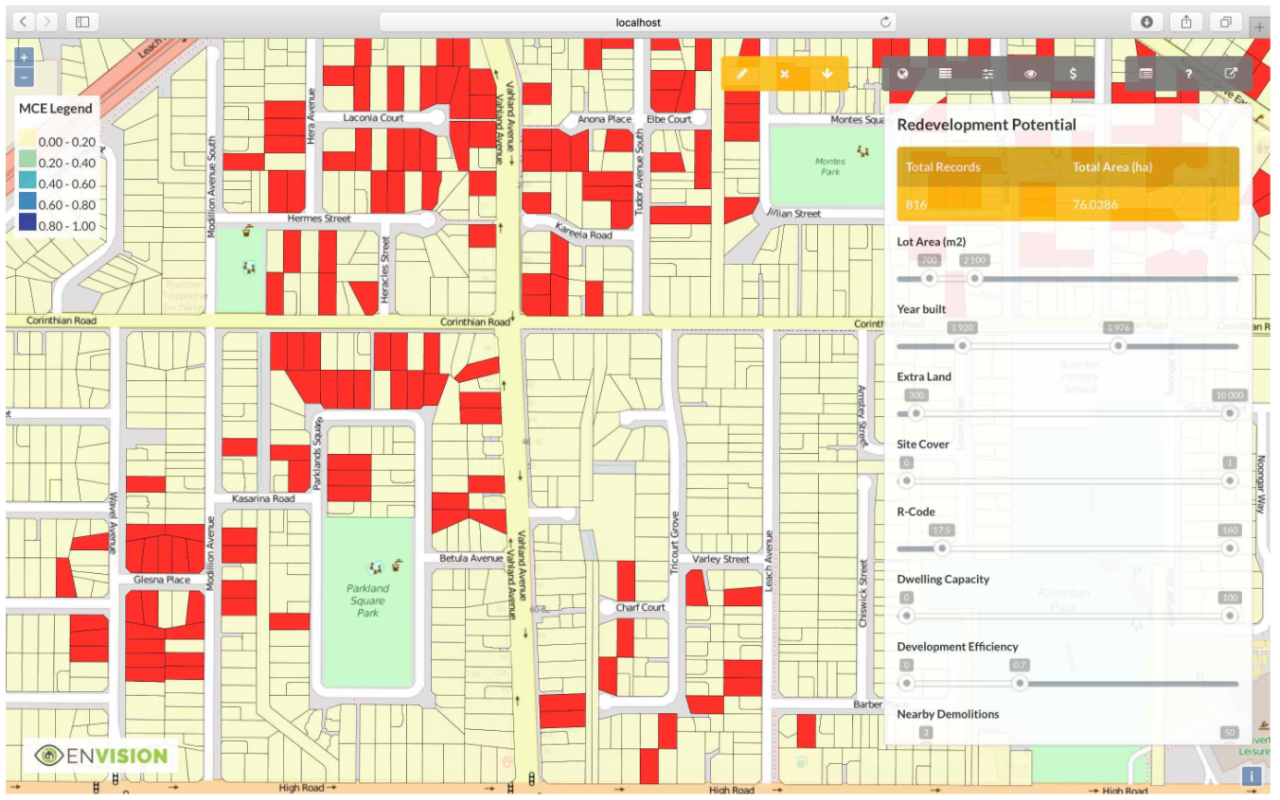Select the pencil edit tool
Viewport: 1280px width, 800px height.
click(743, 74)
